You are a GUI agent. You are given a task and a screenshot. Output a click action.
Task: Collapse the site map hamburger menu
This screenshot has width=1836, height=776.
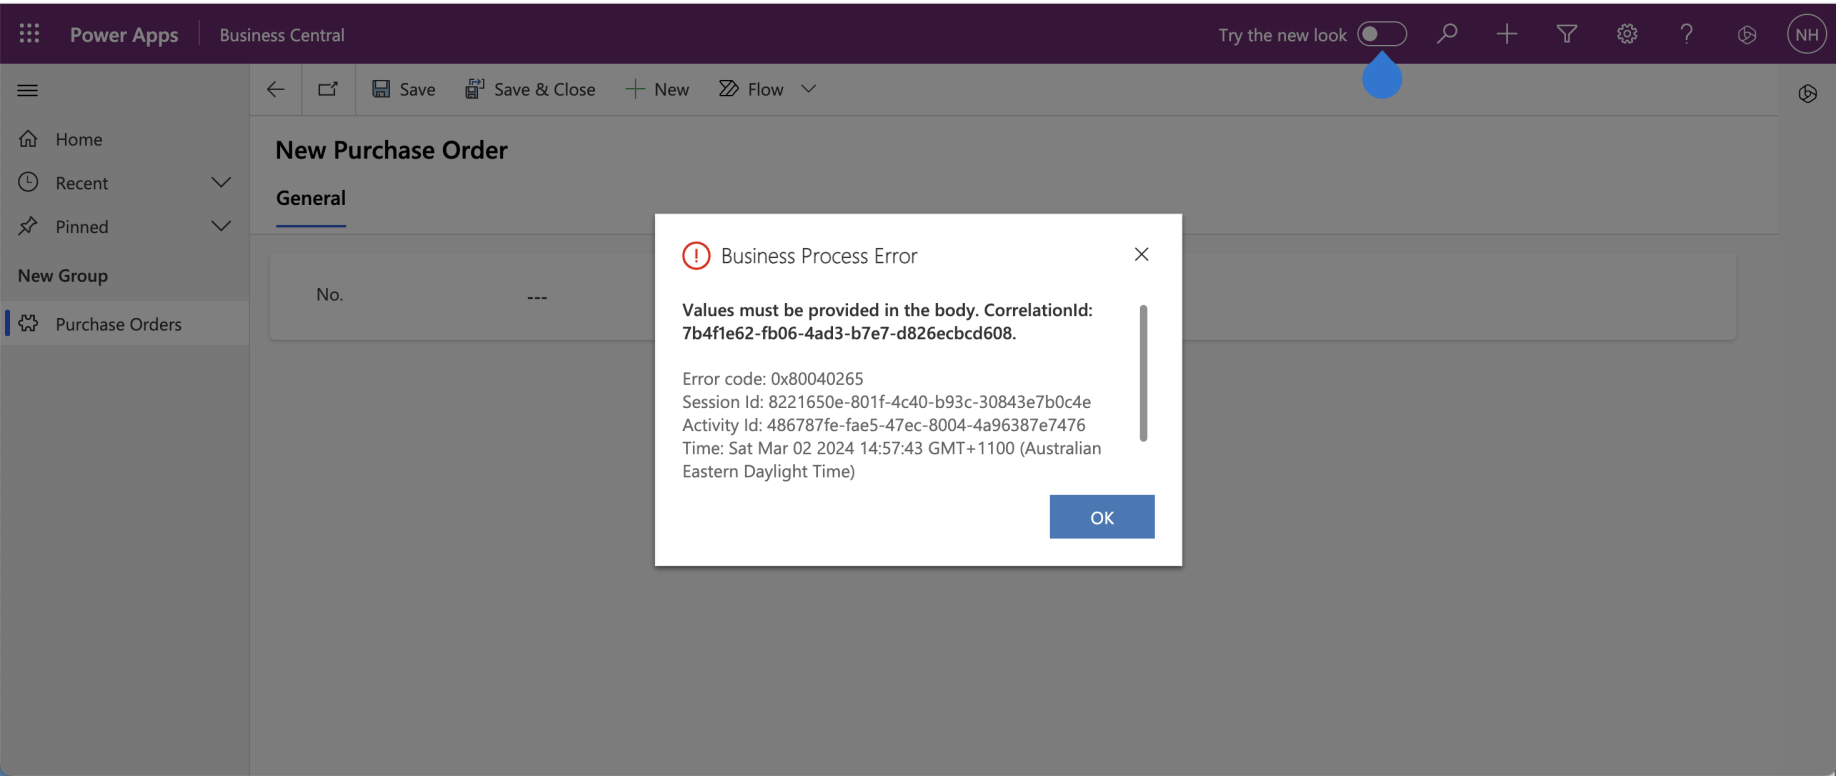tap(28, 90)
